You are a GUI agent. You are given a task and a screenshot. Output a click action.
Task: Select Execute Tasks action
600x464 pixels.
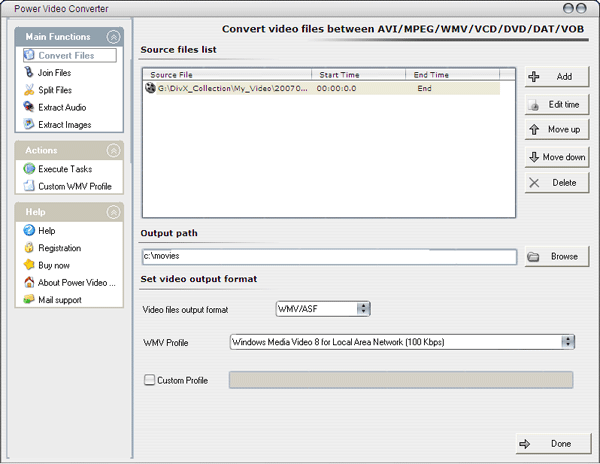point(65,169)
